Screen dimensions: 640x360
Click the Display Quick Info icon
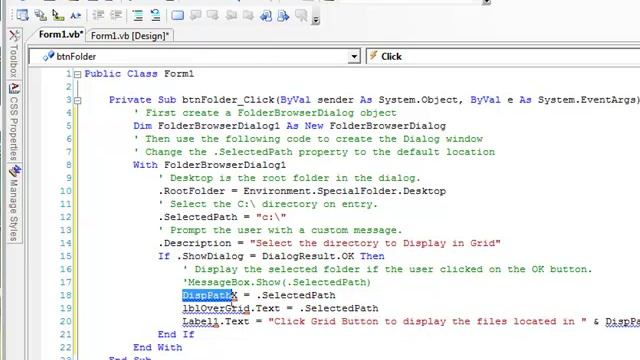point(58,16)
